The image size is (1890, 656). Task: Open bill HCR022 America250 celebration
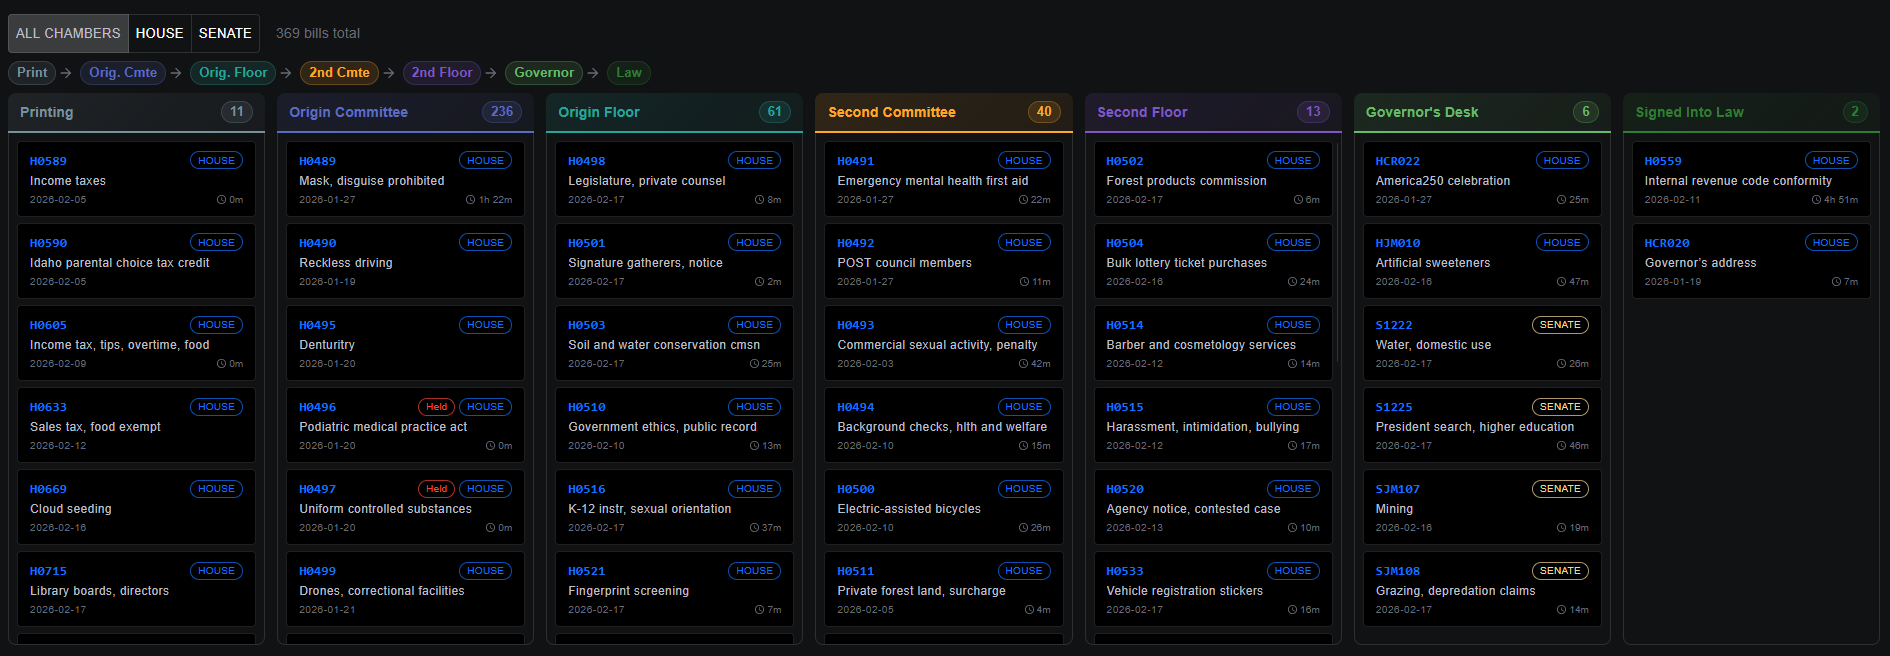(1482, 179)
